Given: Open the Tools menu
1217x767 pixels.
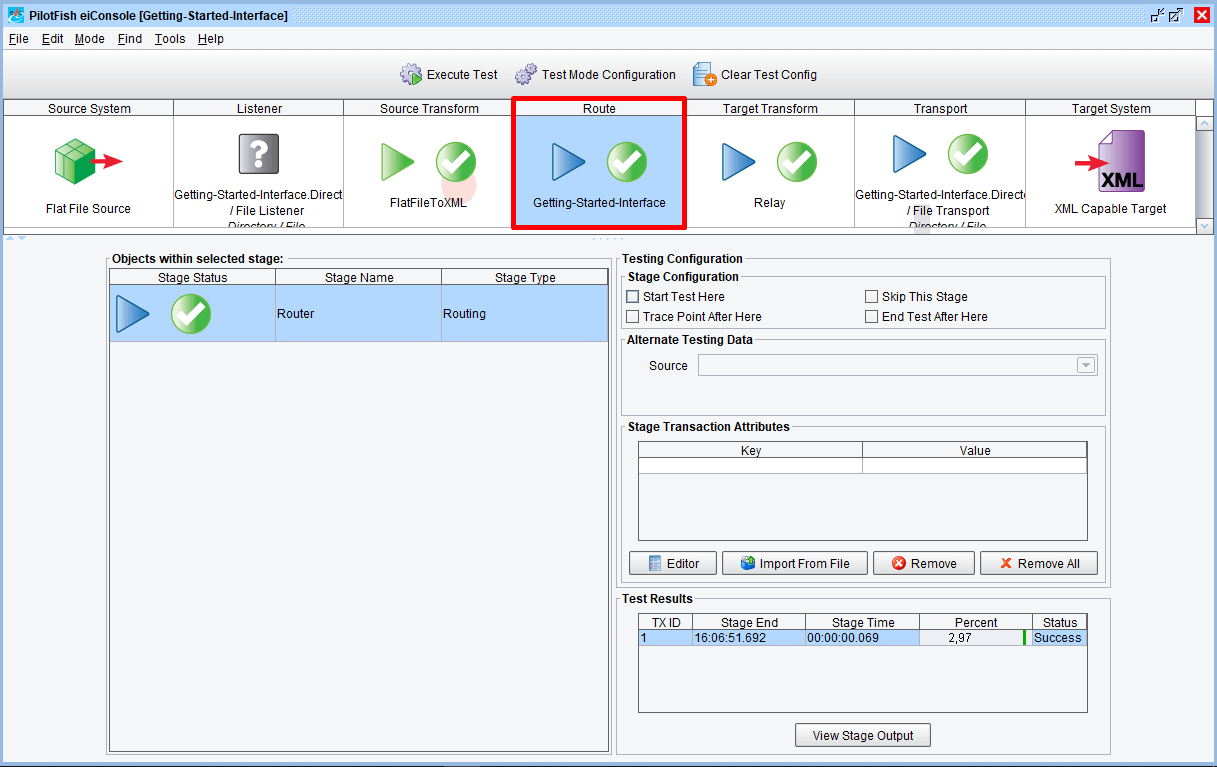Looking at the screenshot, I should click(170, 39).
